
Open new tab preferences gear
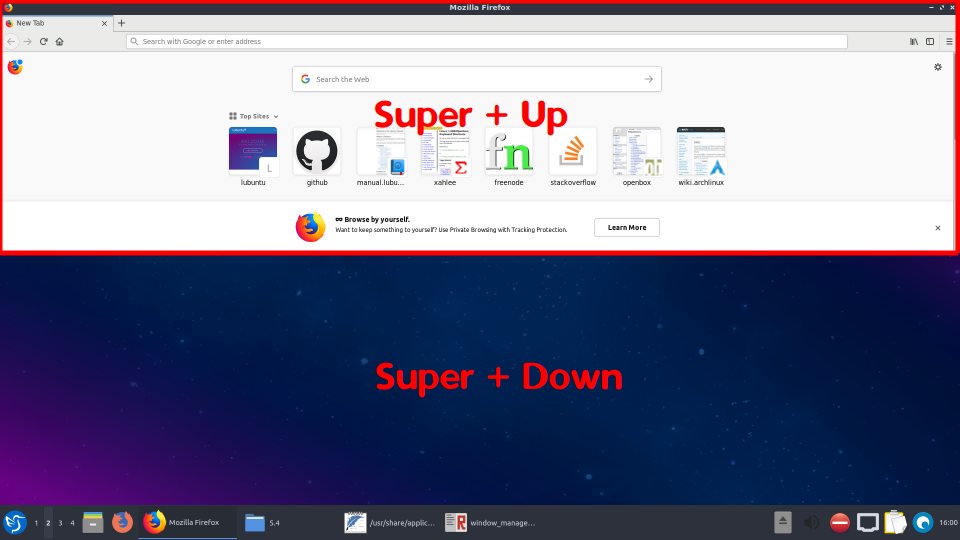(x=937, y=67)
